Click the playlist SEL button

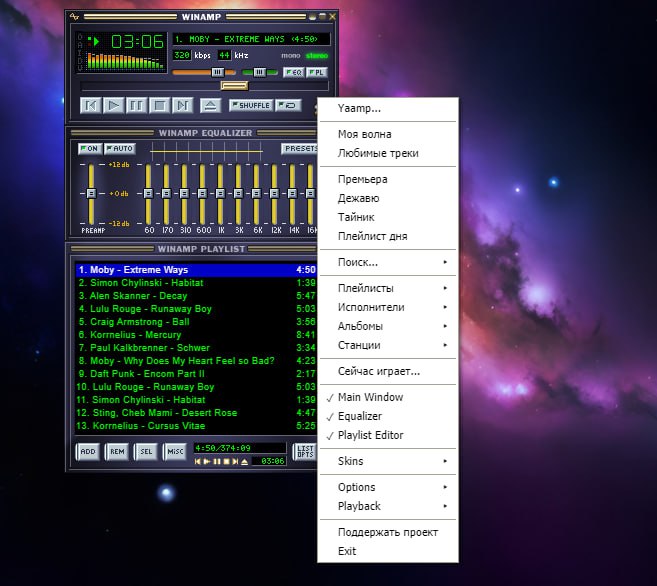coord(146,452)
